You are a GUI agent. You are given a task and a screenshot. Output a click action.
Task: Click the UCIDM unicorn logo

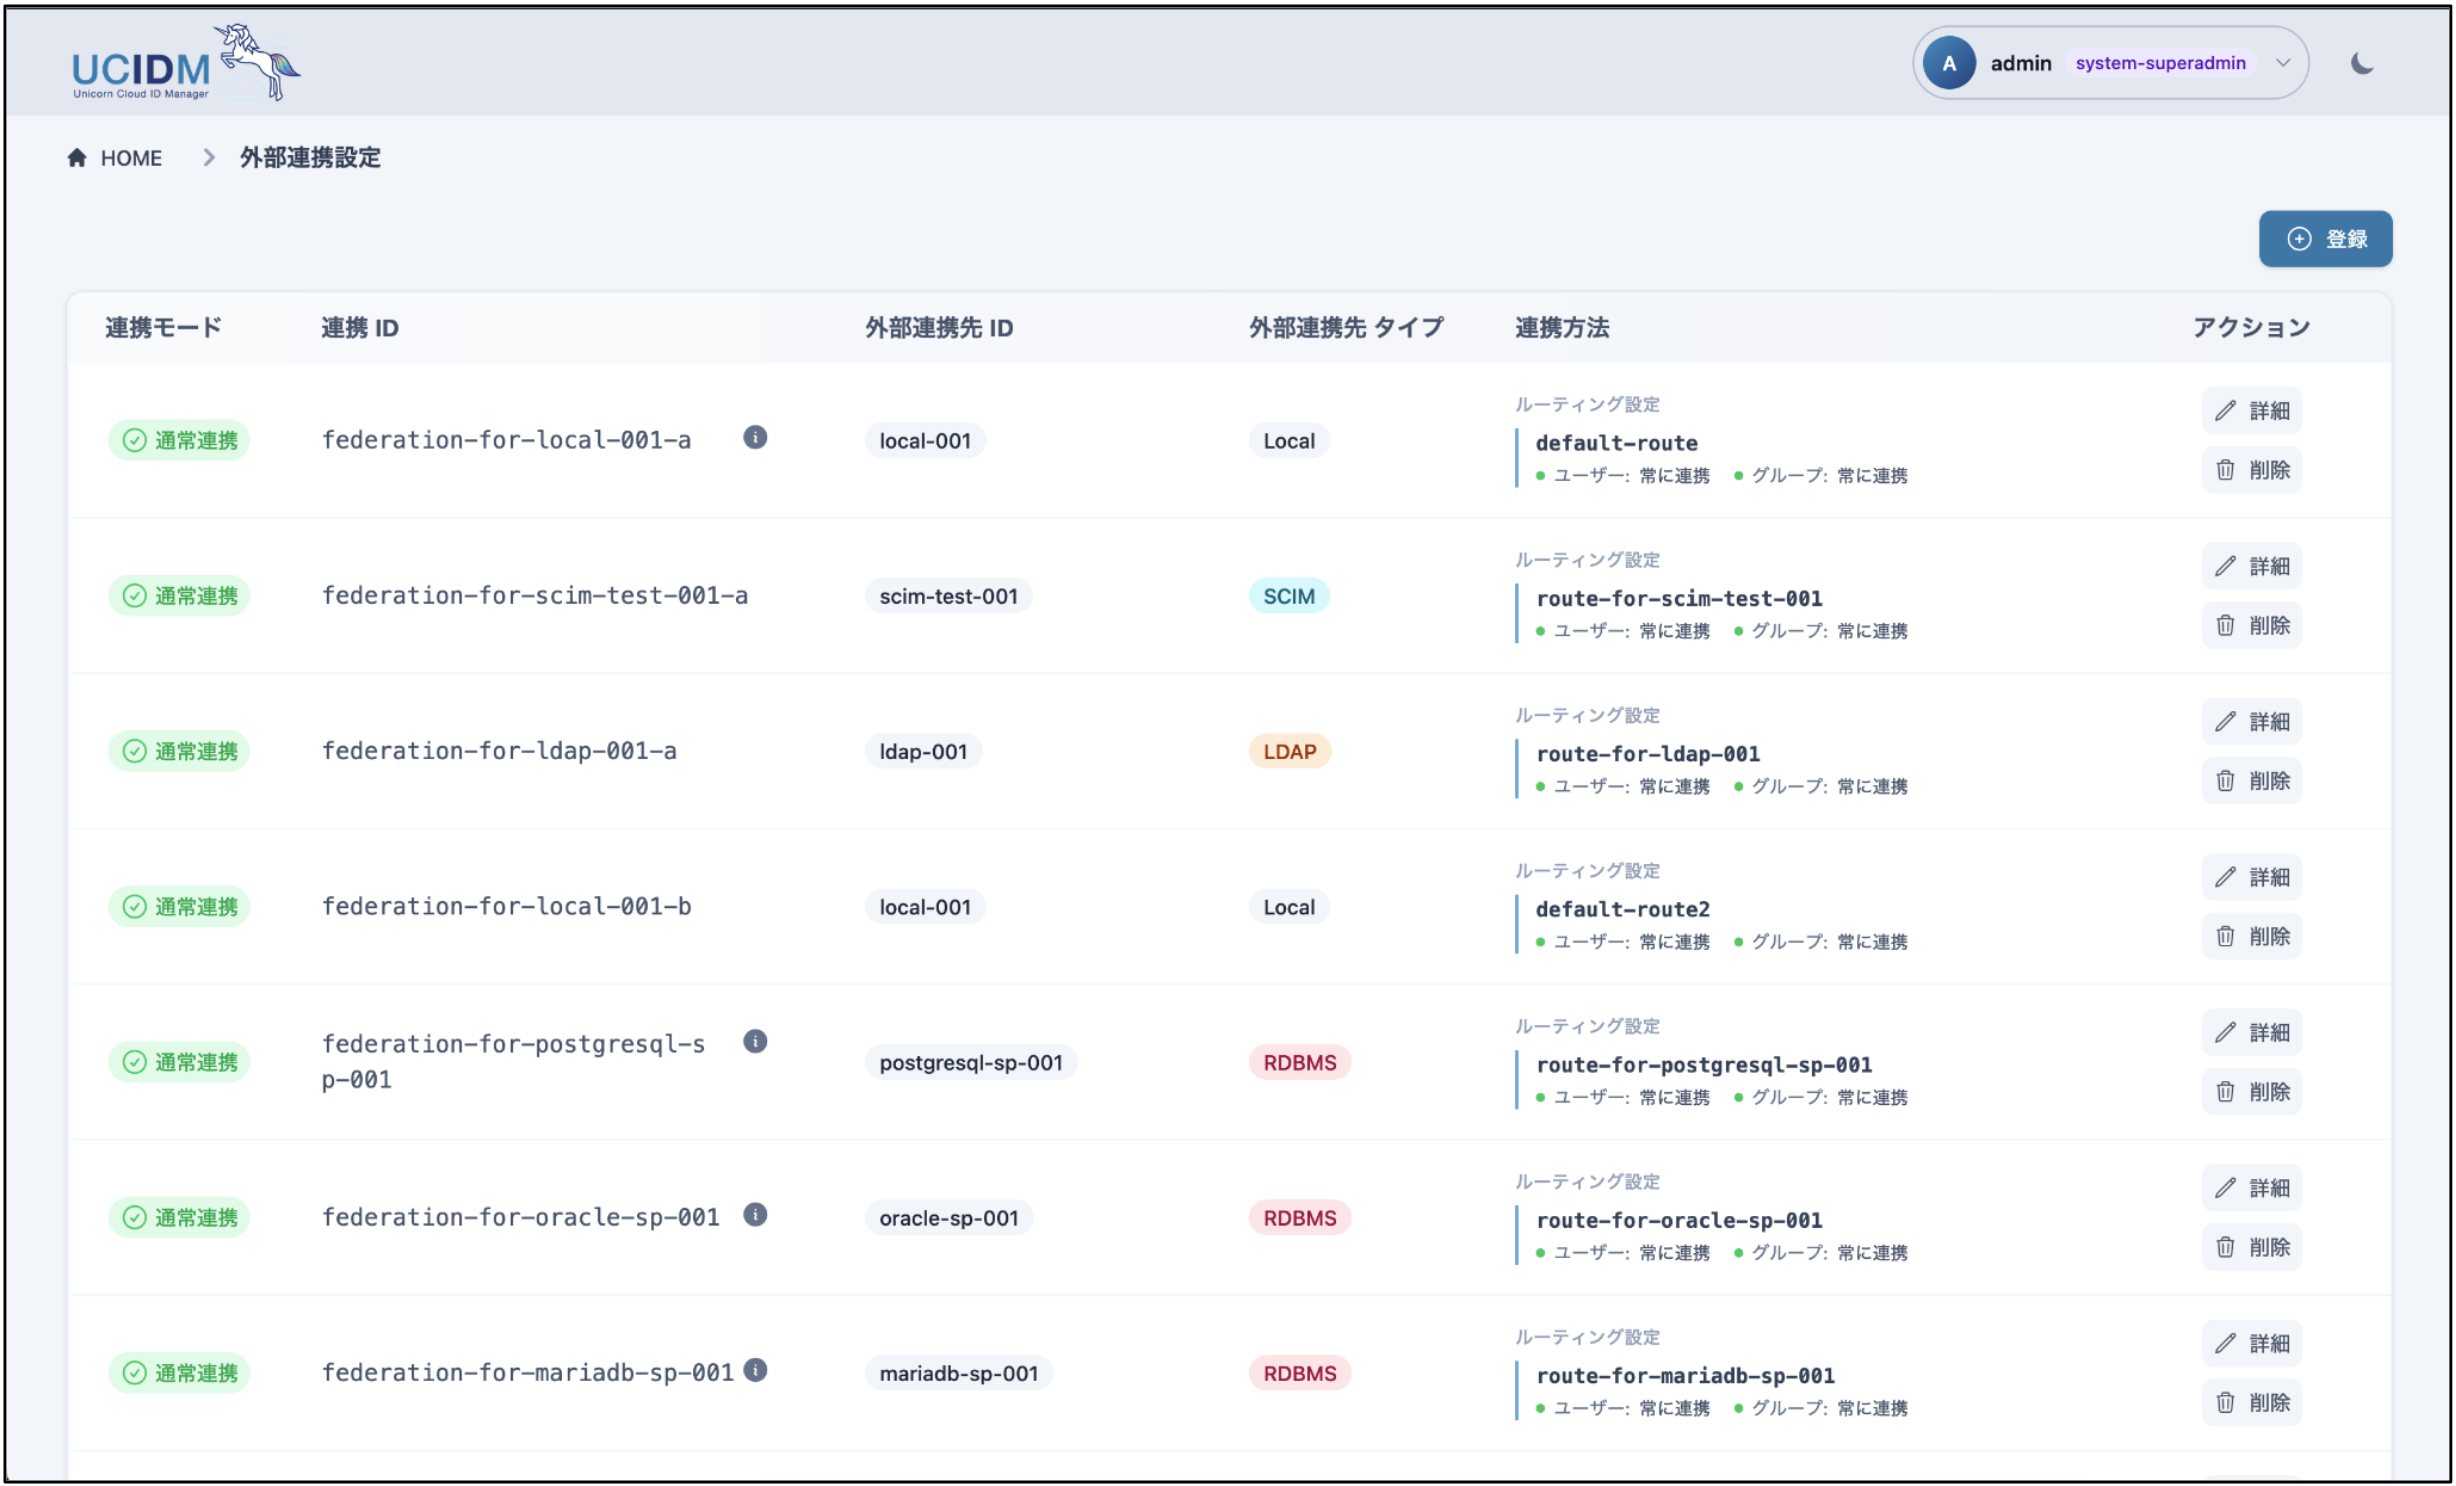[185, 63]
